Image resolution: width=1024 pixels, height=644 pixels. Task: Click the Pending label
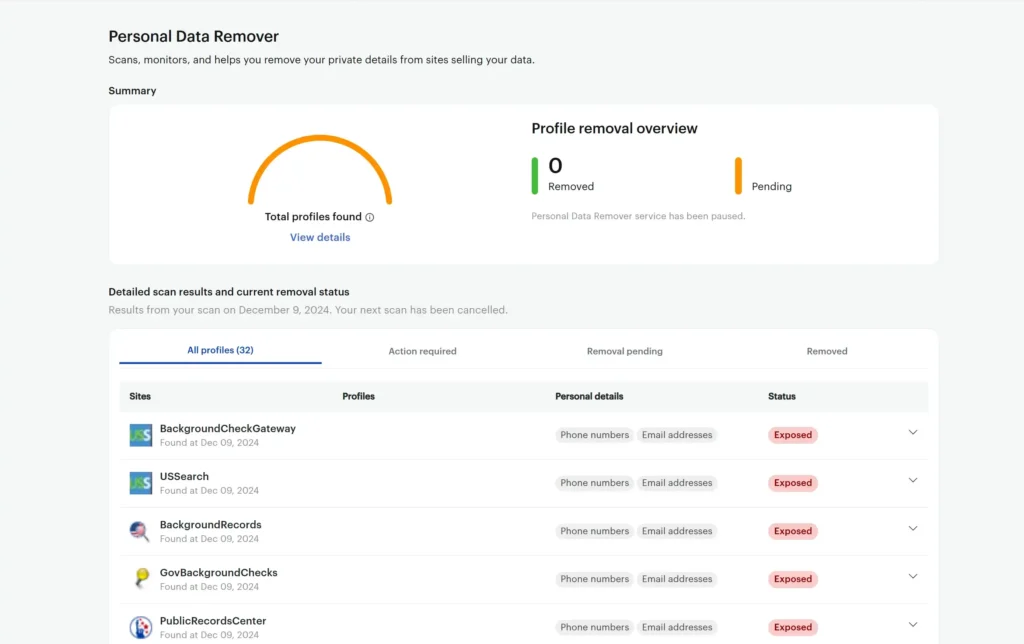coord(771,187)
